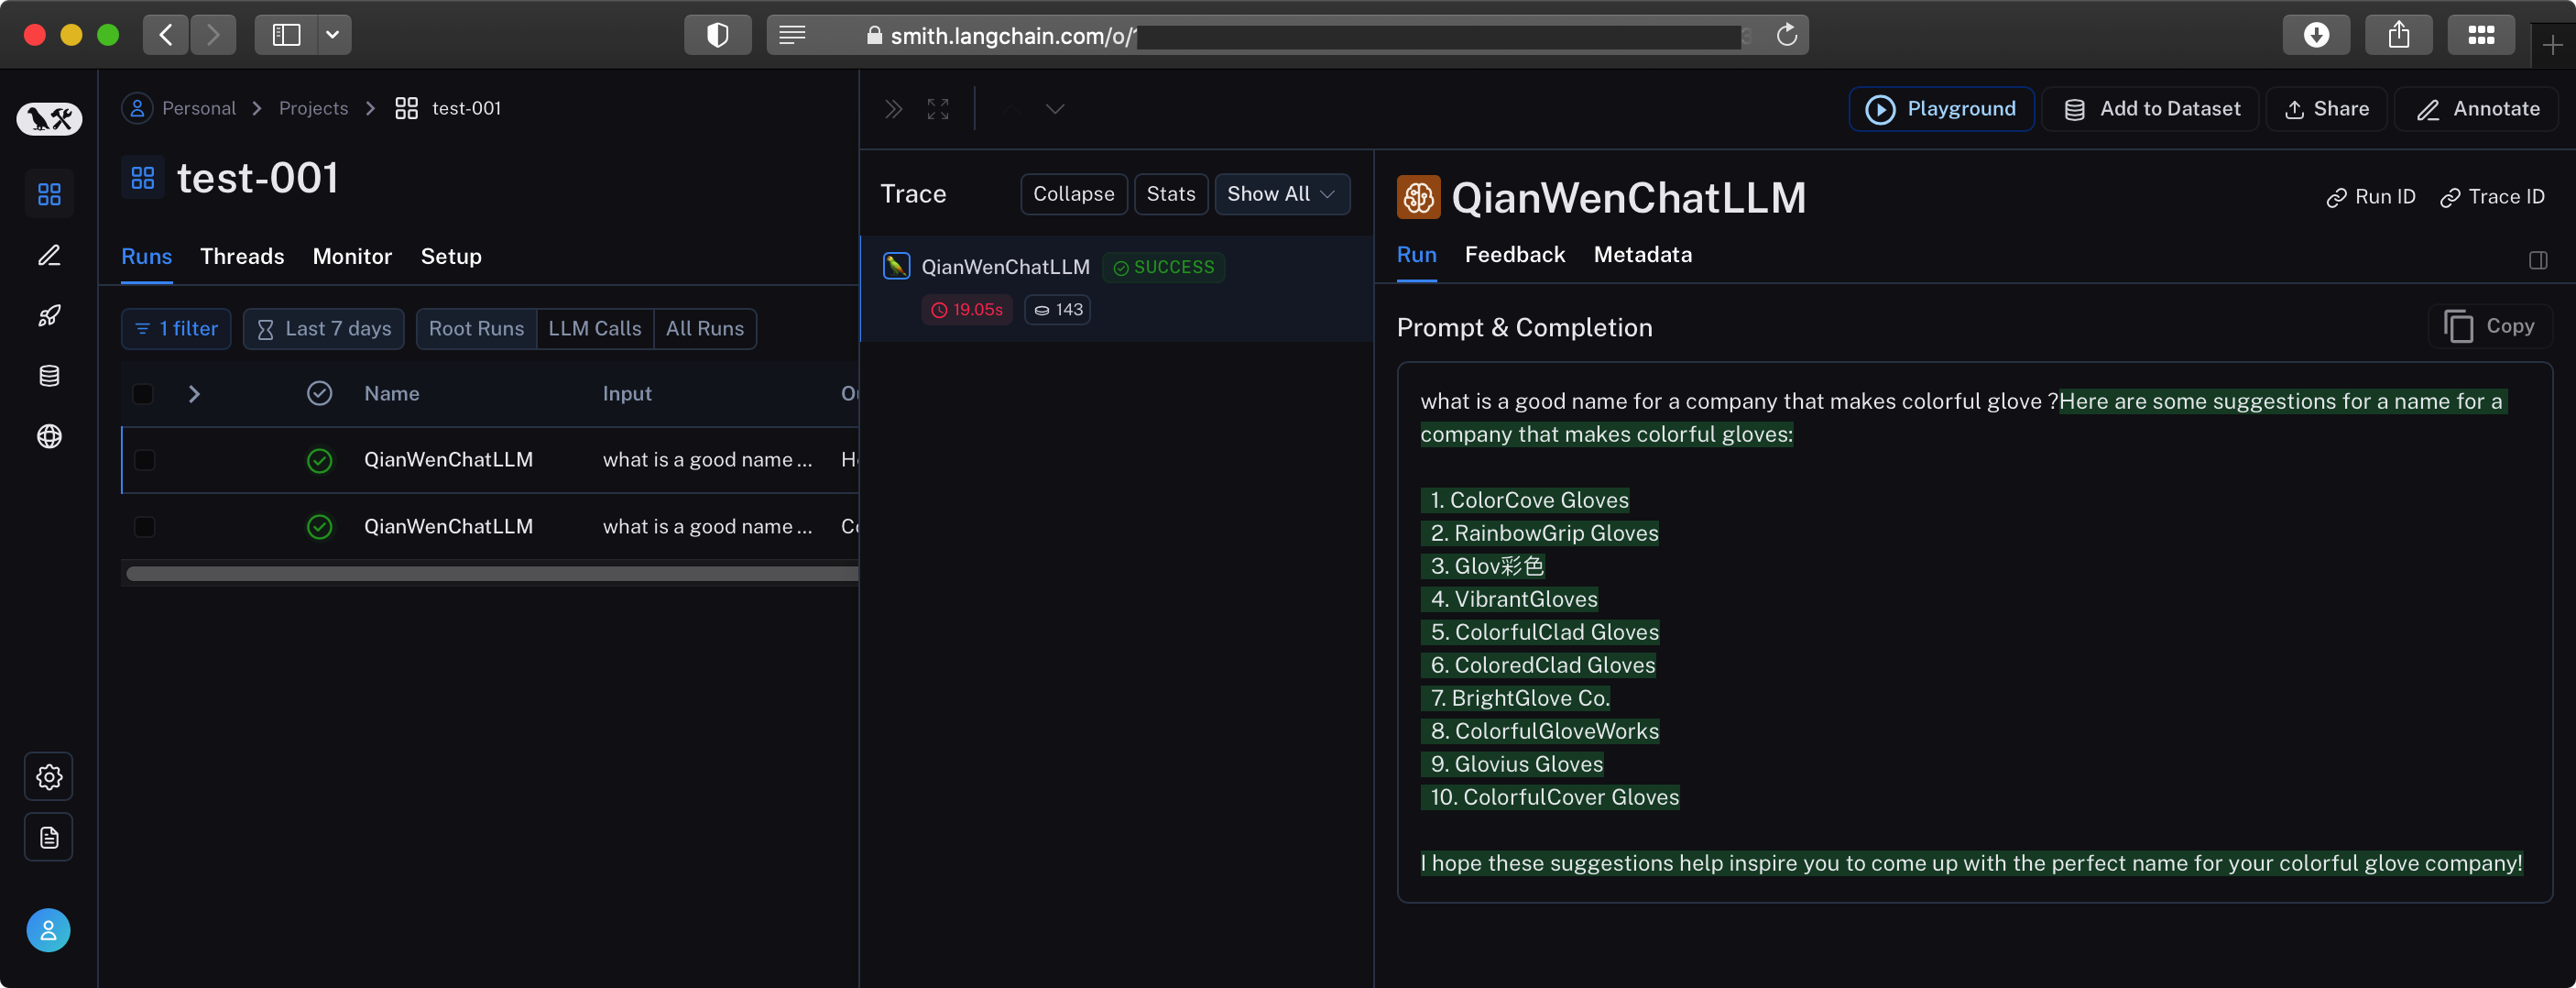This screenshot has height=988, width=2576.
Task: Open the 1 filter options
Action: click(x=176, y=329)
